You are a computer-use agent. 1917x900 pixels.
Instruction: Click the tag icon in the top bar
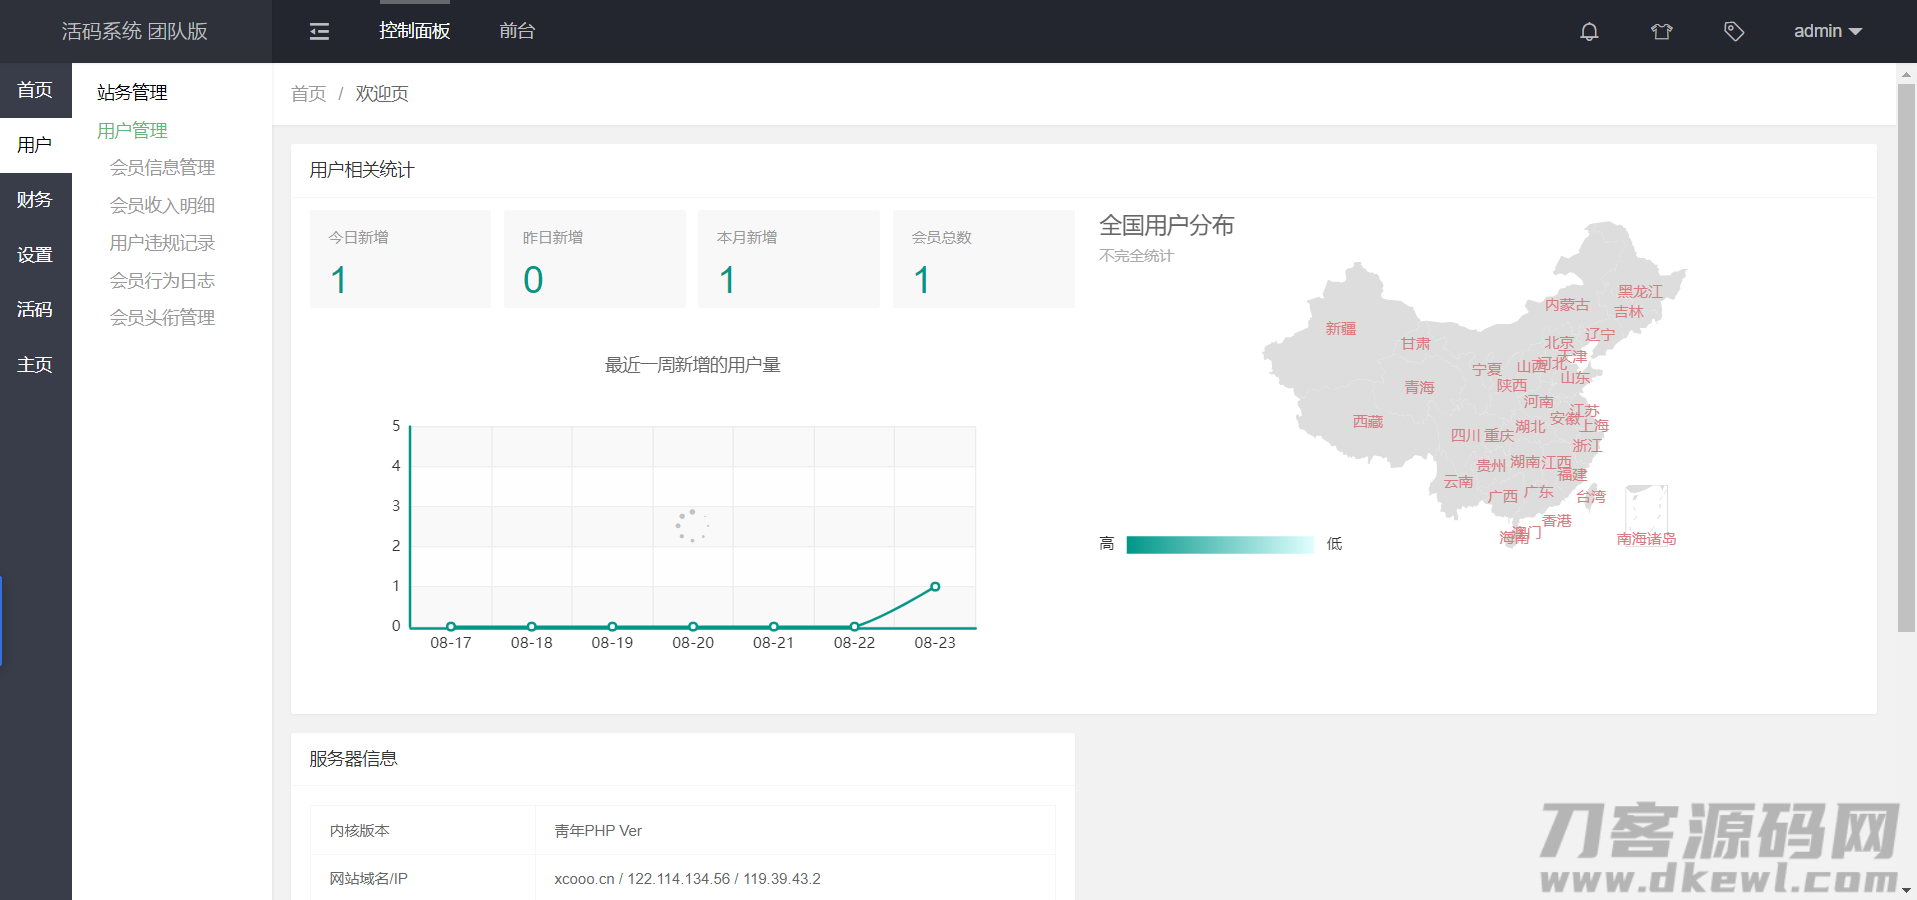(1733, 31)
